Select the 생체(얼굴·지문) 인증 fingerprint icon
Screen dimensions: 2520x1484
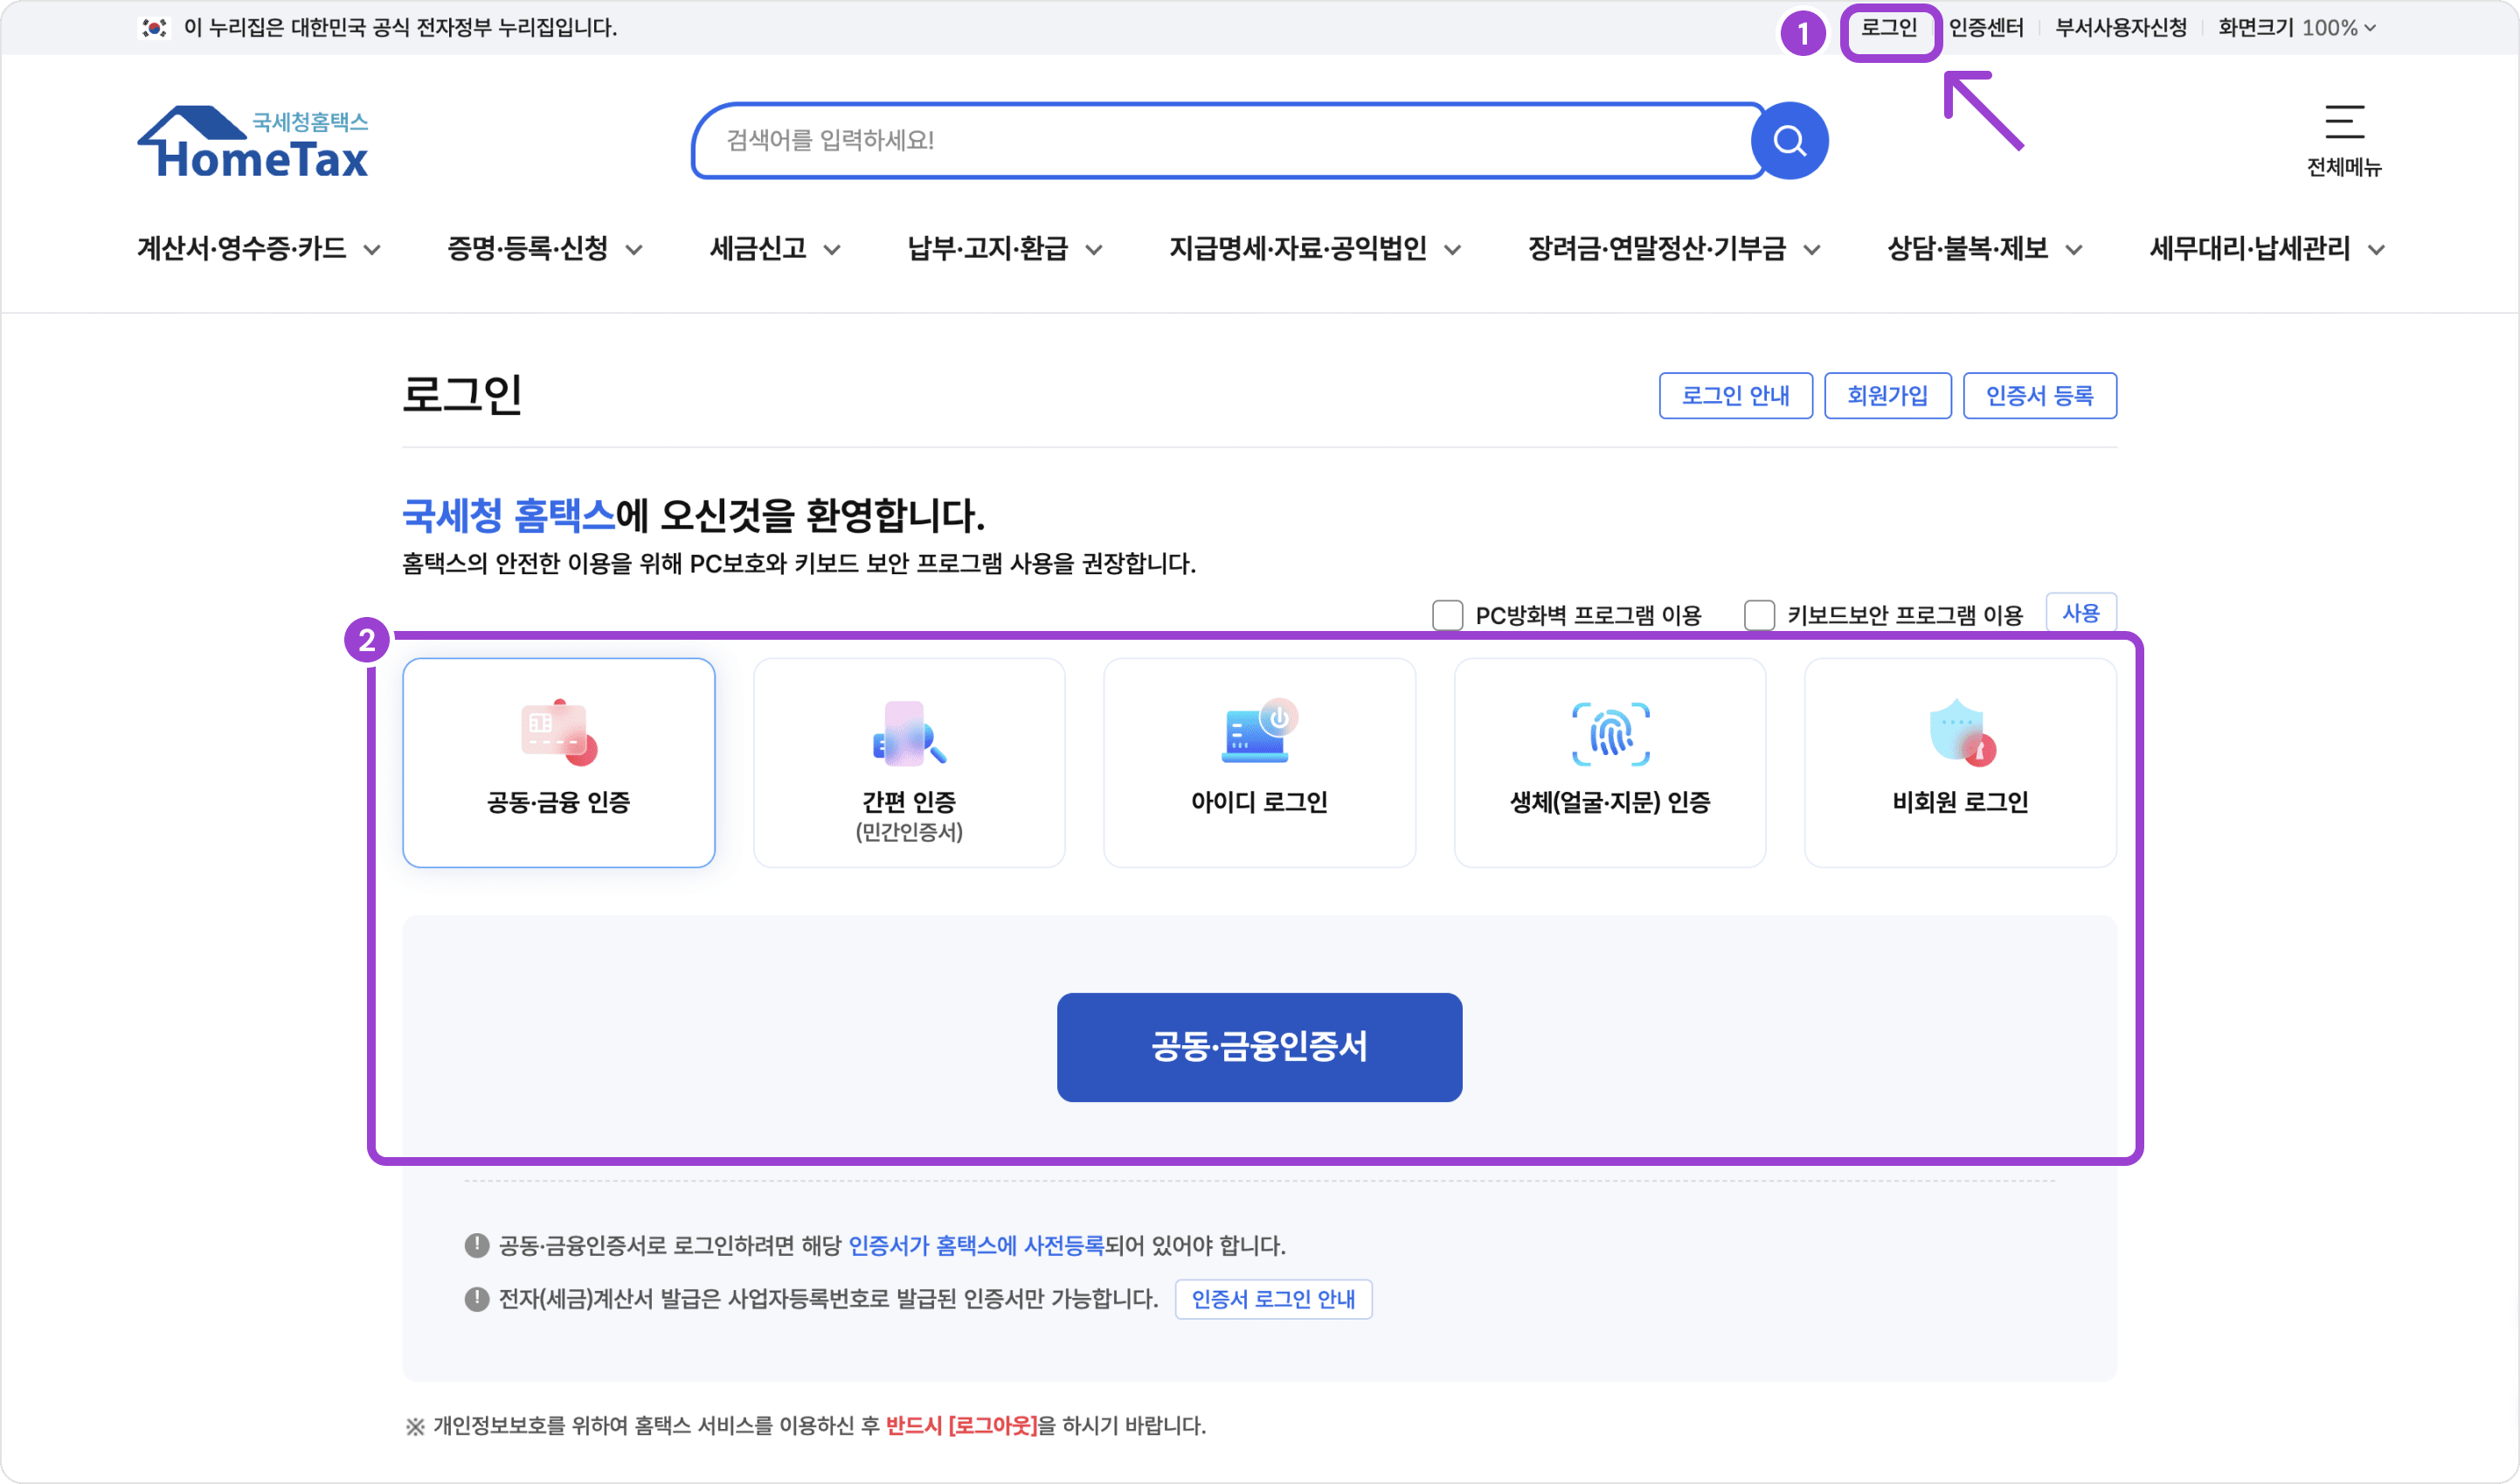click(1610, 734)
